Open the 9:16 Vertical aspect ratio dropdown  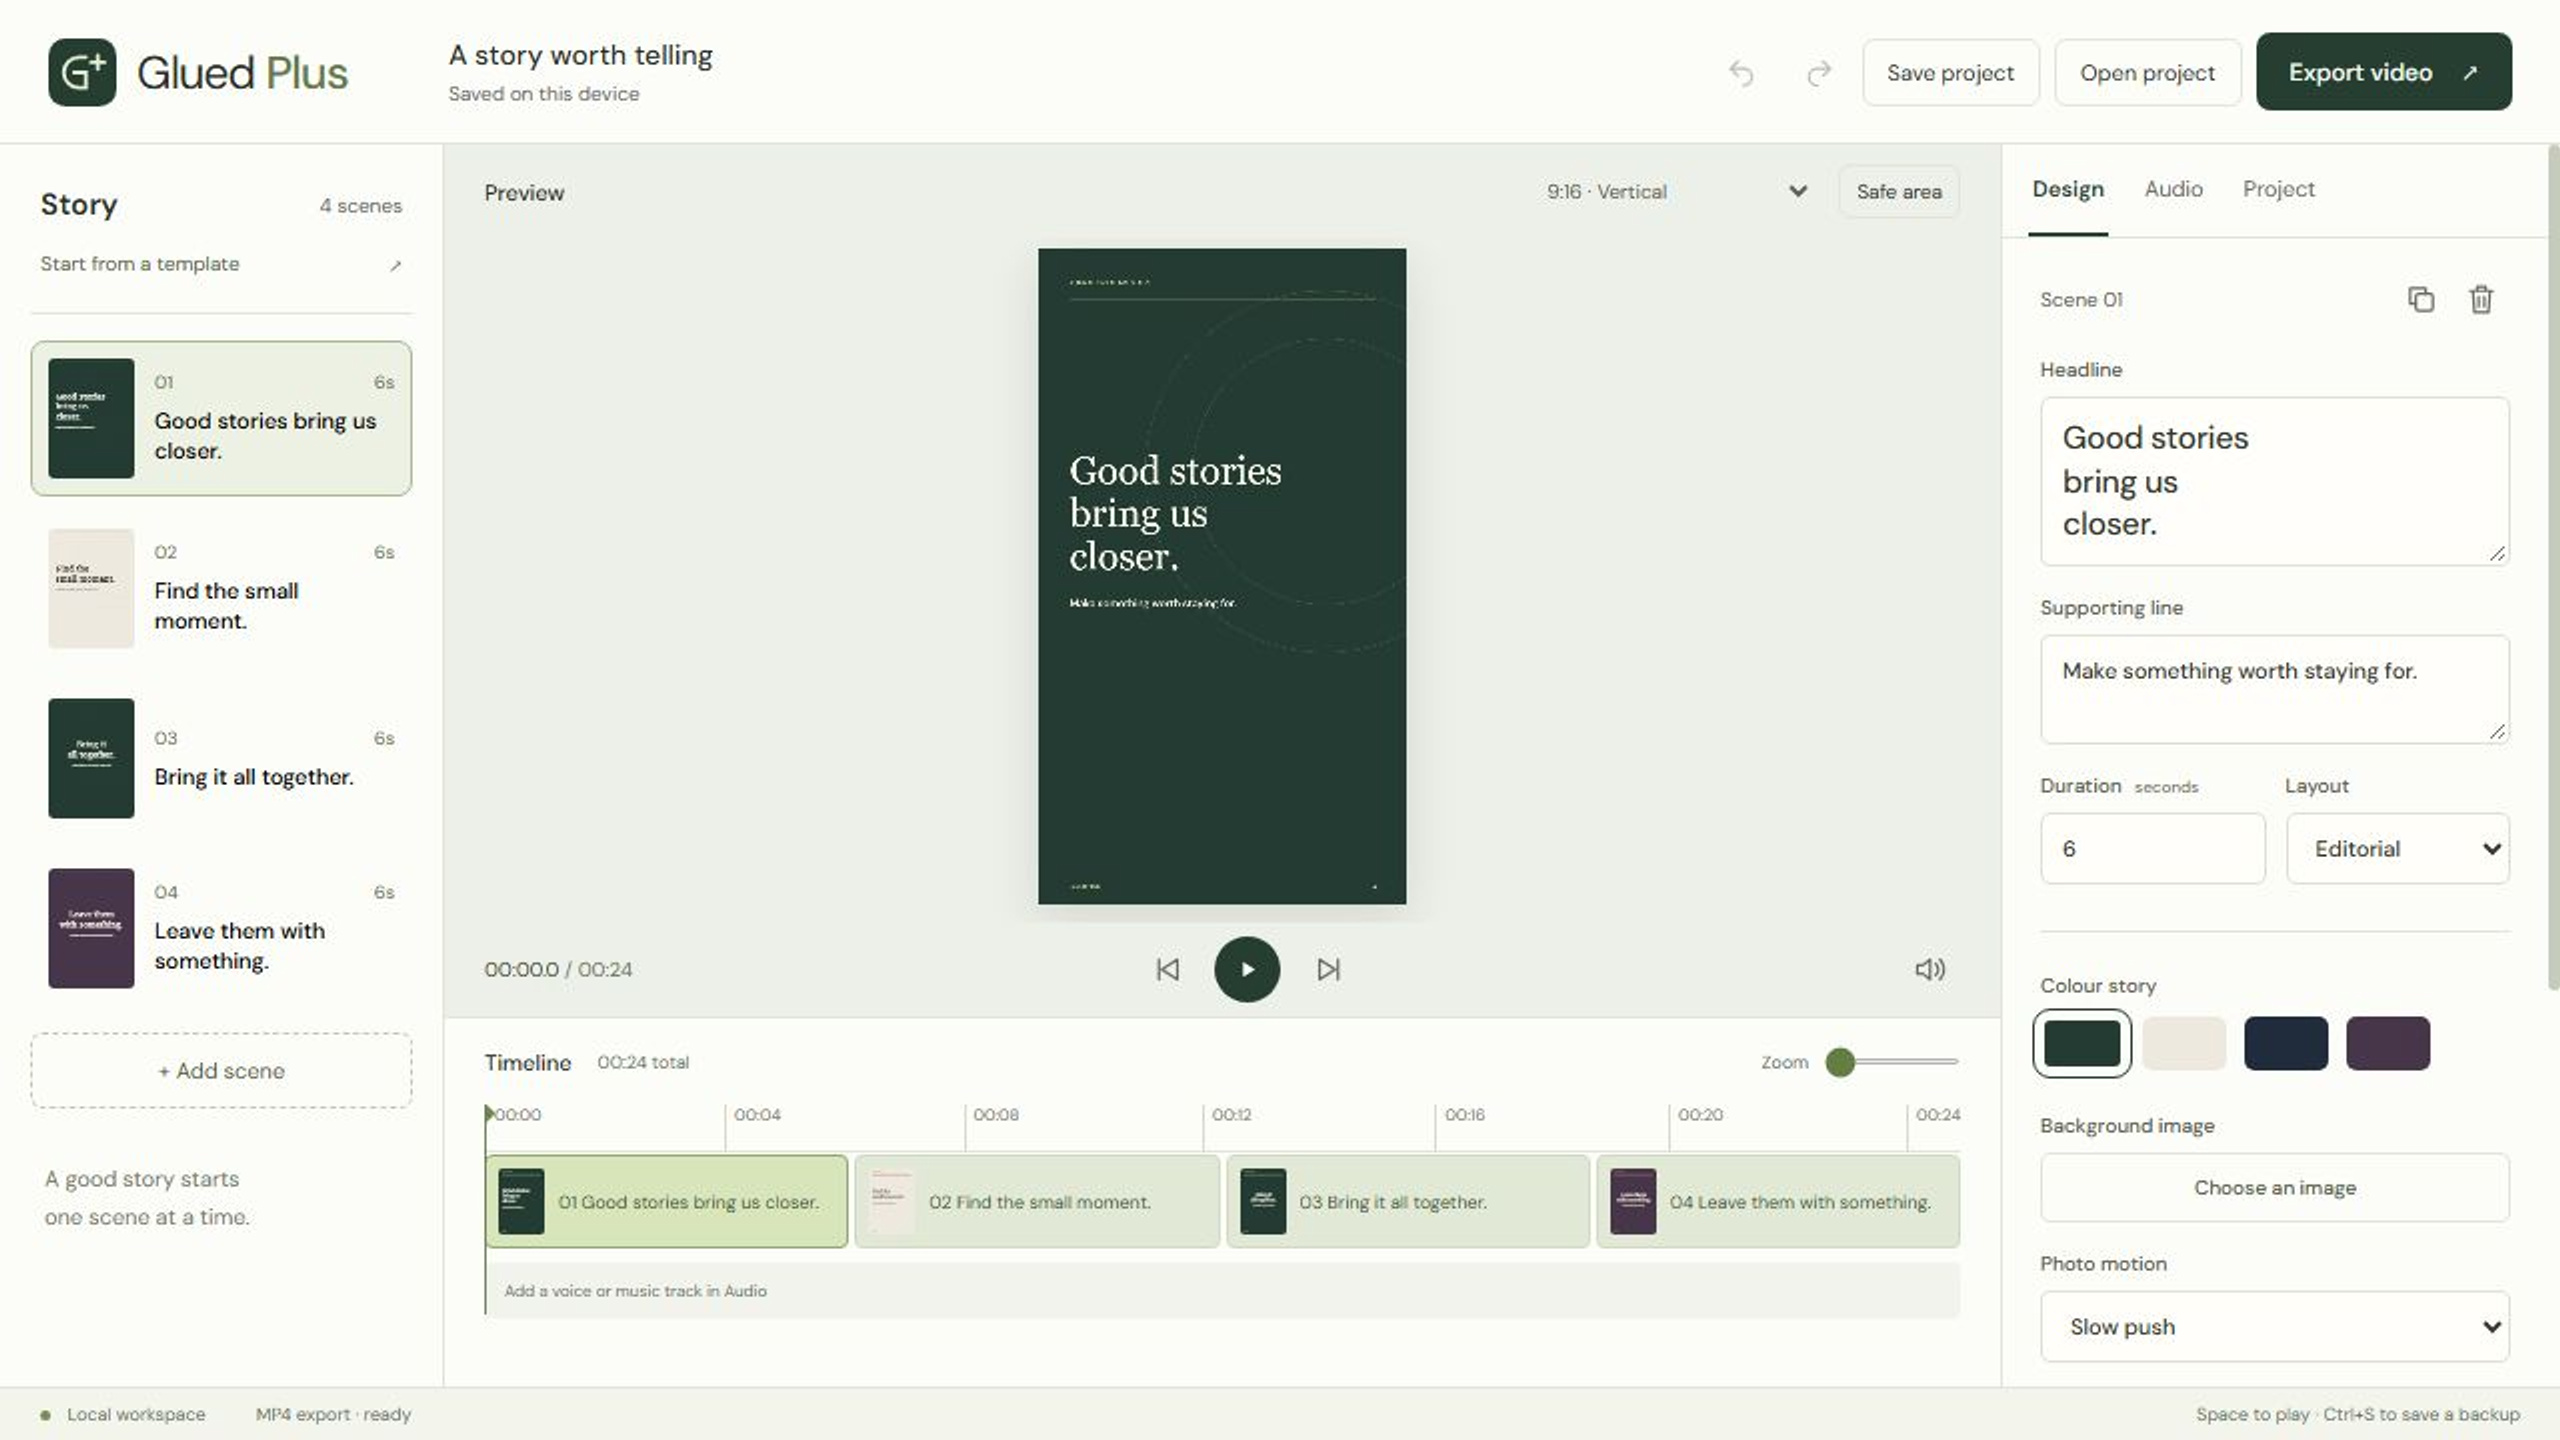point(1677,192)
